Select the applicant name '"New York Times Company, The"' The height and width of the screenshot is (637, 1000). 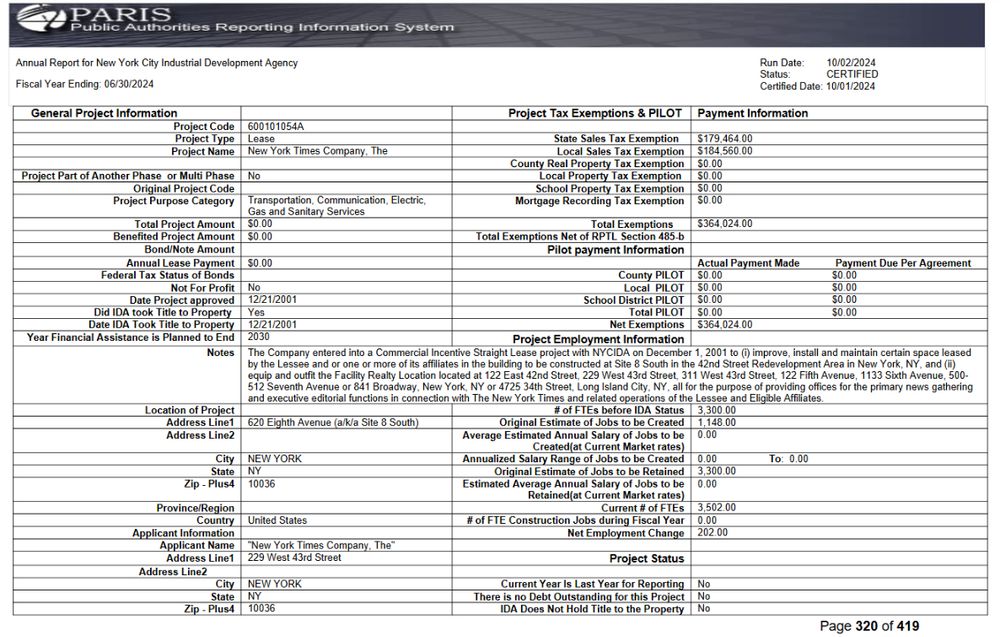click(x=321, y=545)
